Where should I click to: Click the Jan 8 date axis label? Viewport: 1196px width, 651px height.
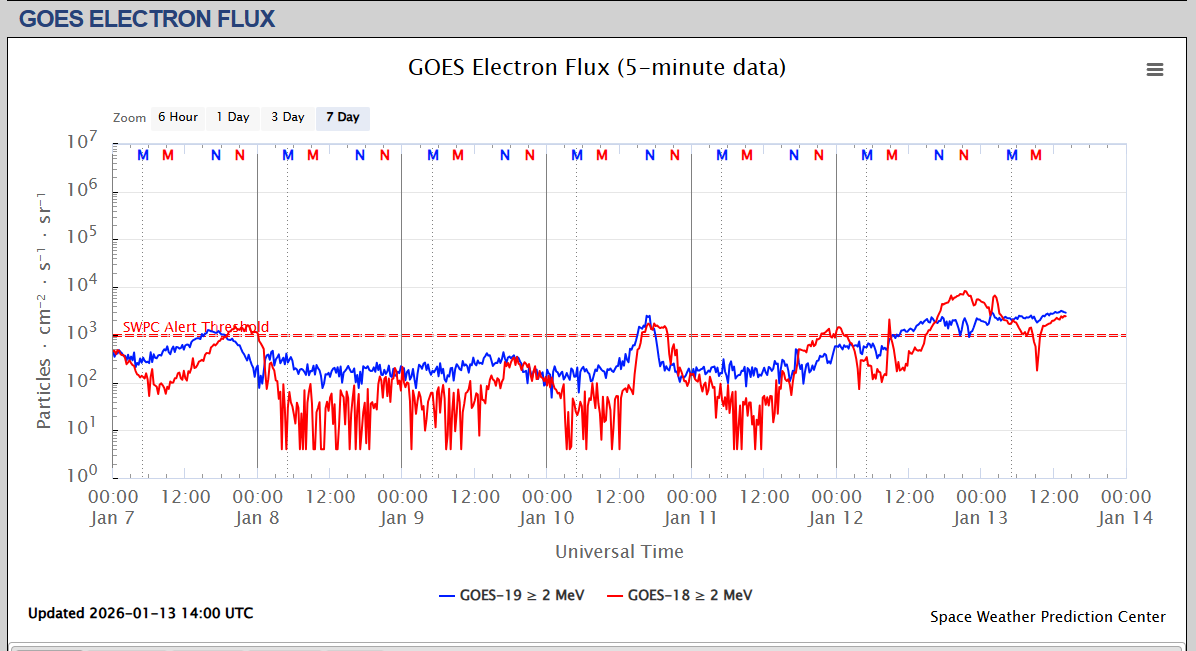click(257, 517)
